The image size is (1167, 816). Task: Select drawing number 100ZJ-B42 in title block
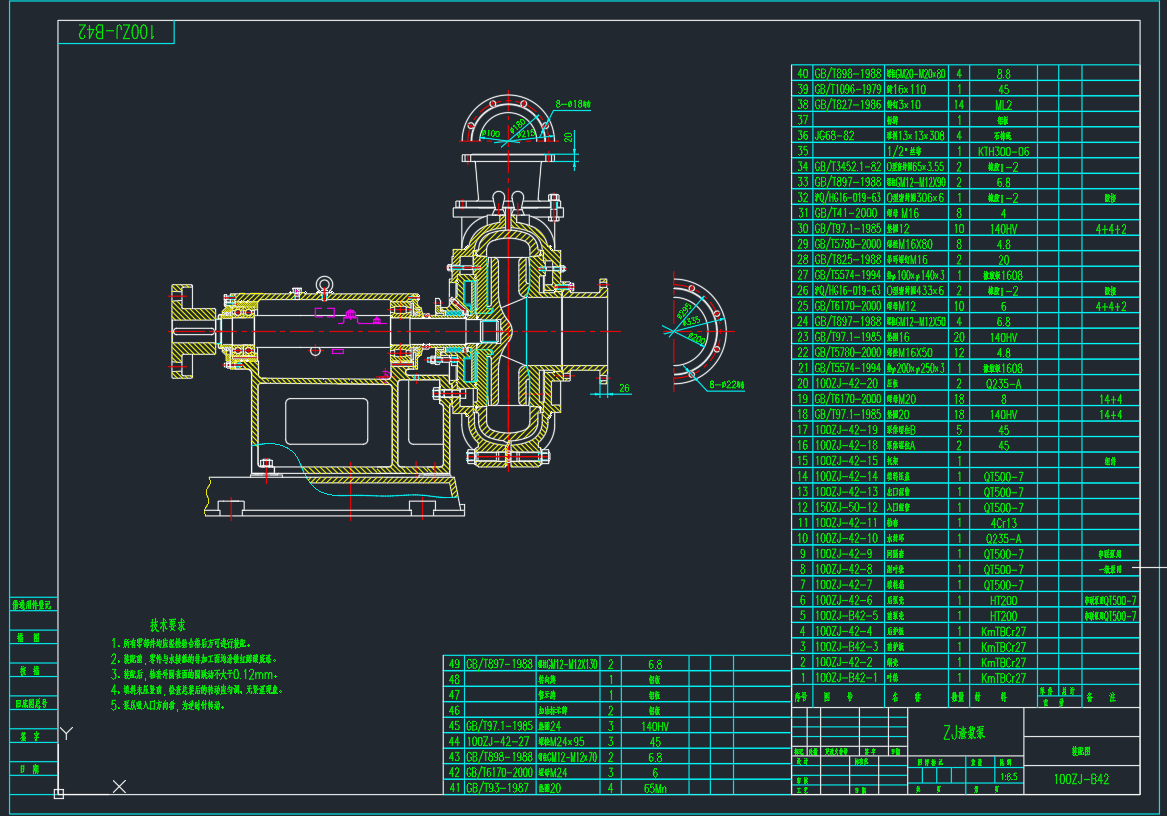click(1081, 779)
